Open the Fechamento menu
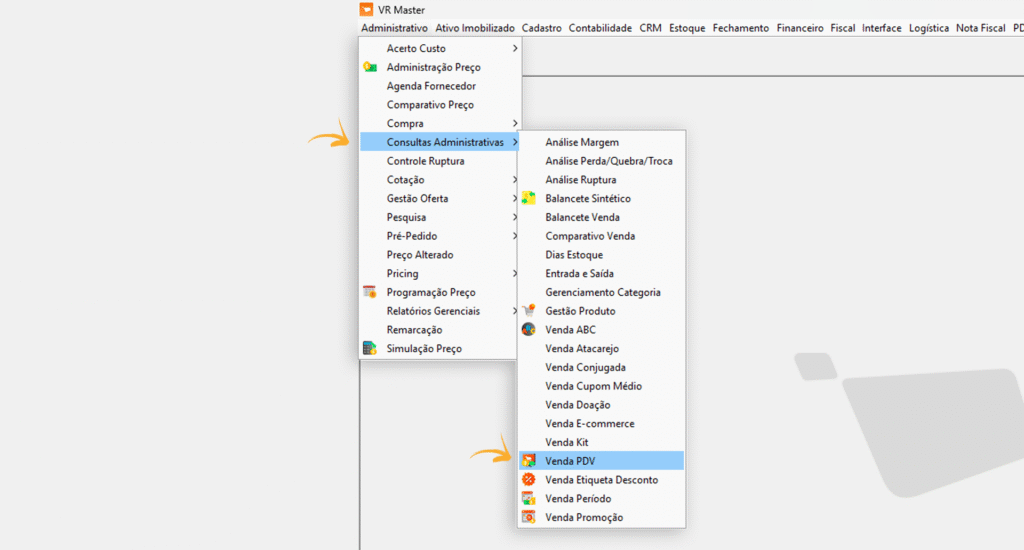1024x550 pixels. click(741, 28)
